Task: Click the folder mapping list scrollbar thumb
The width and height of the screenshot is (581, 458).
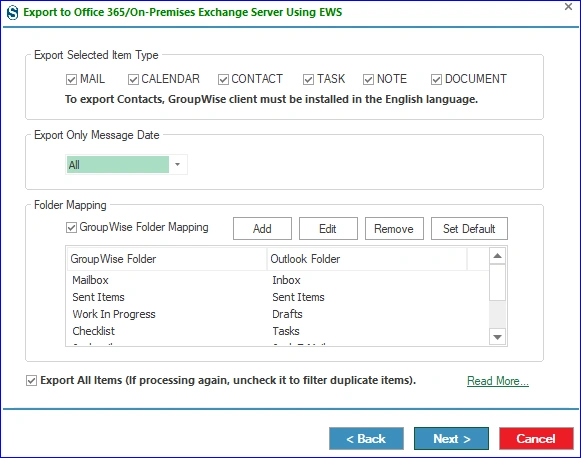Action: click(498, 282)
